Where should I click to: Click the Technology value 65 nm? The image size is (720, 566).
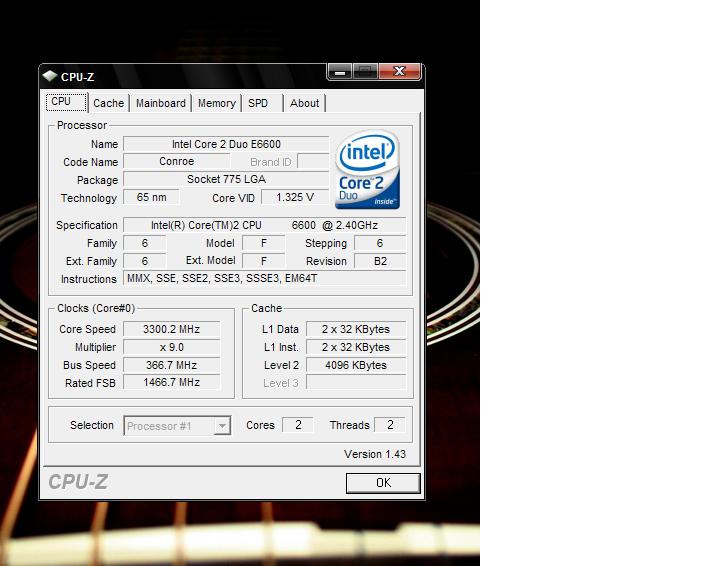[152, 197]
